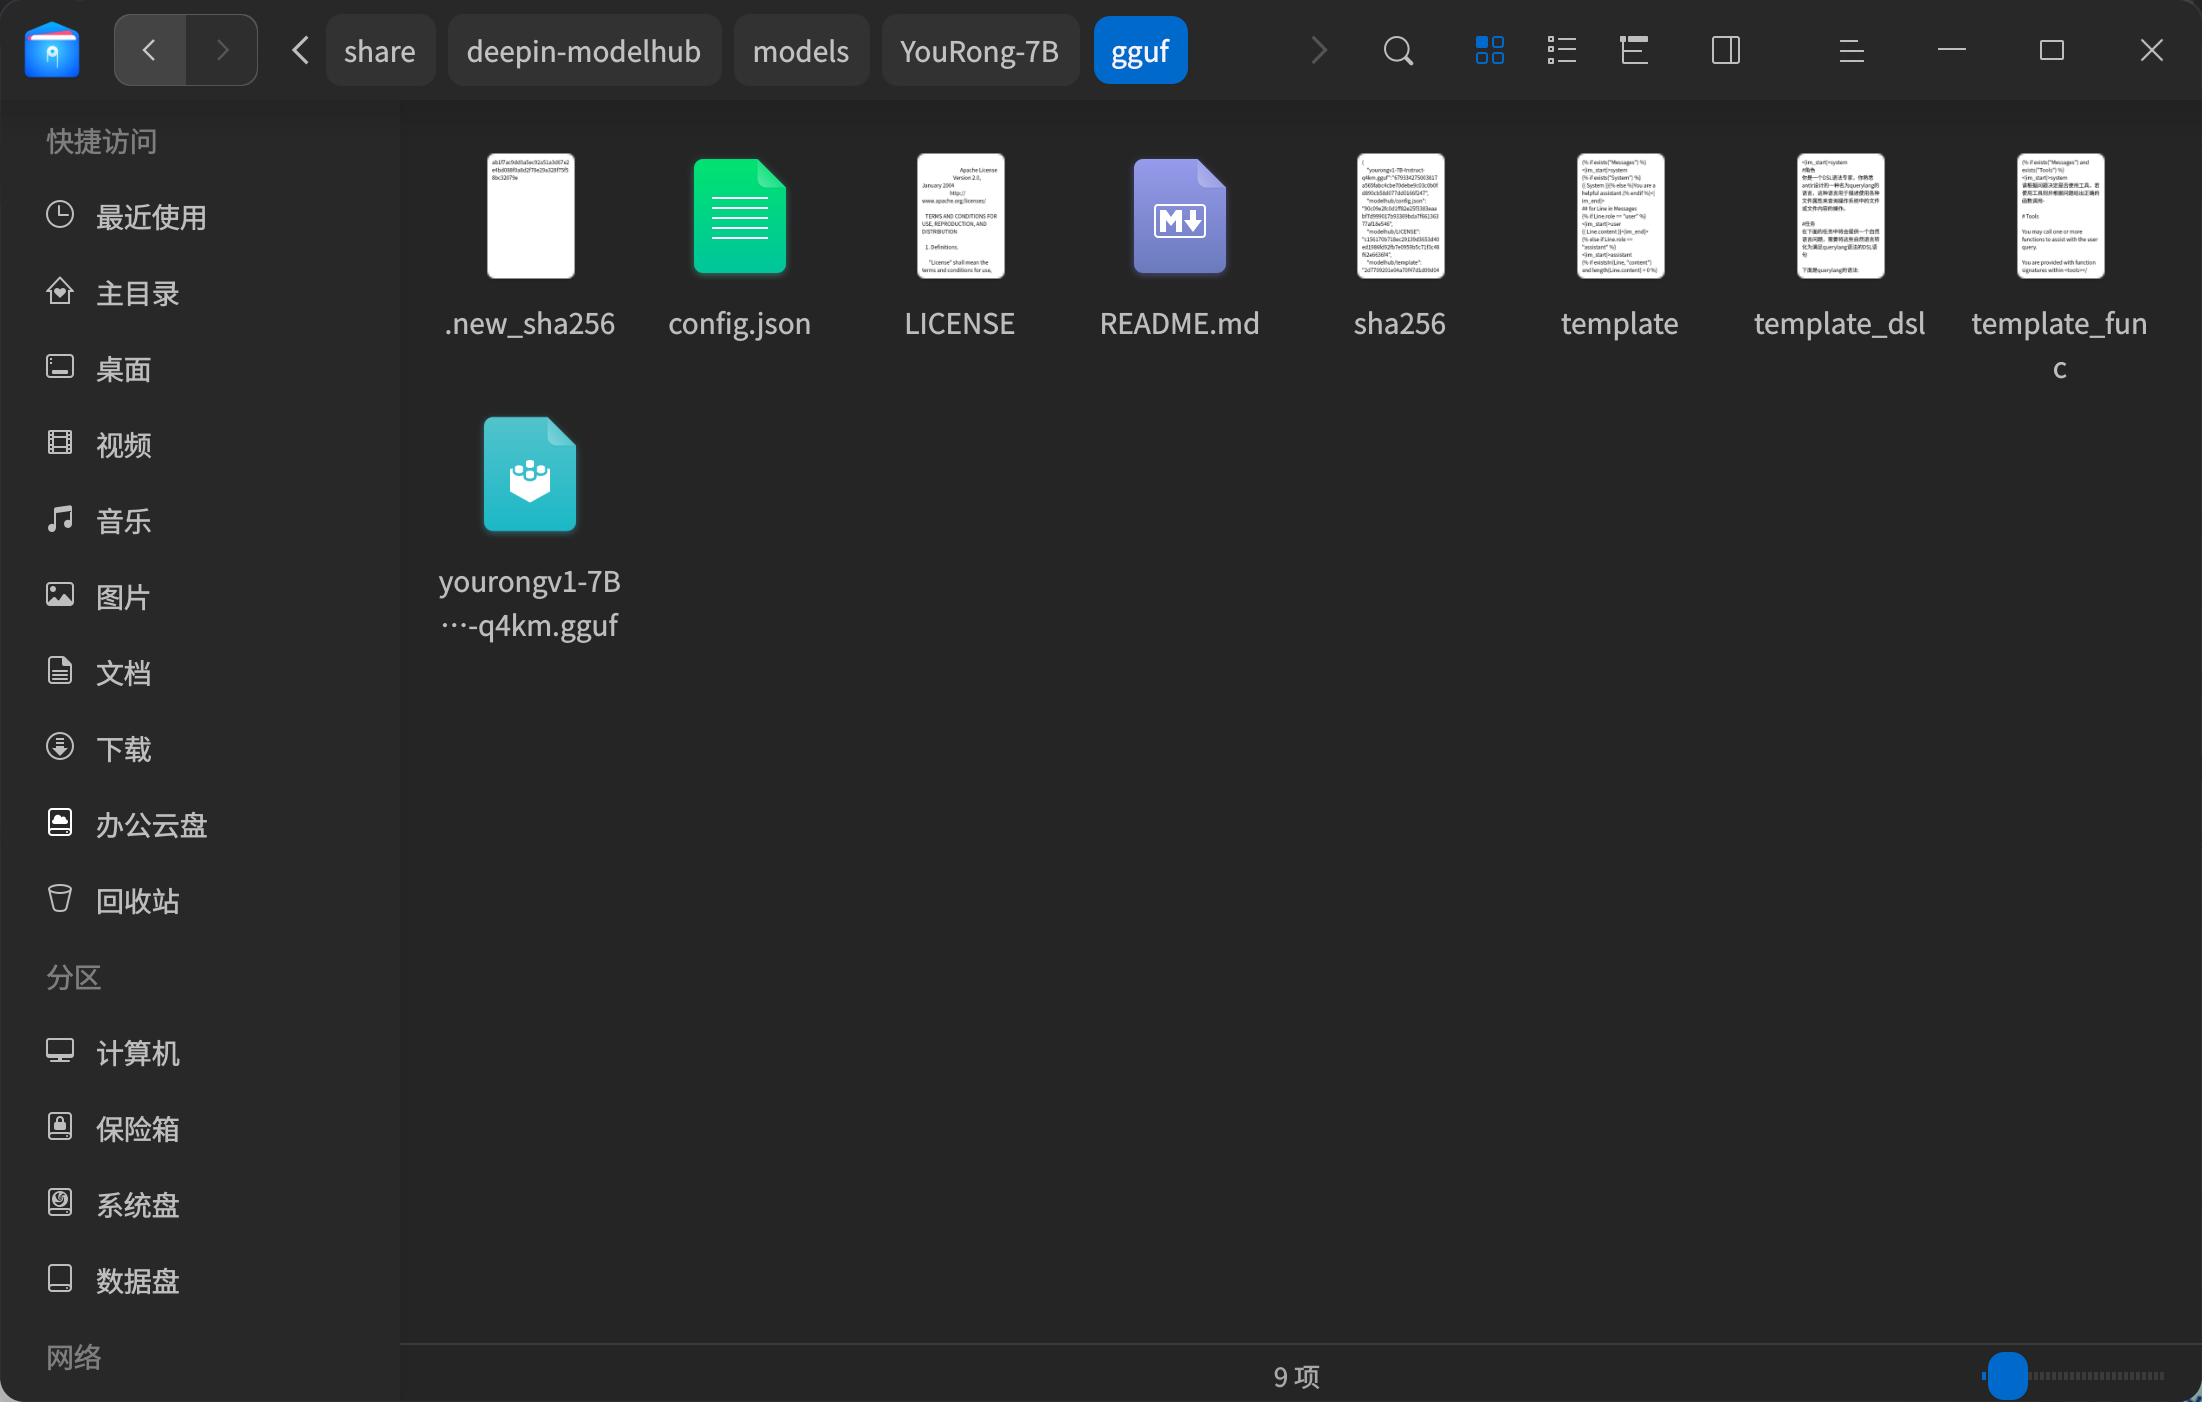Open 桌面 desktop in sidebar

click(200, 368)
